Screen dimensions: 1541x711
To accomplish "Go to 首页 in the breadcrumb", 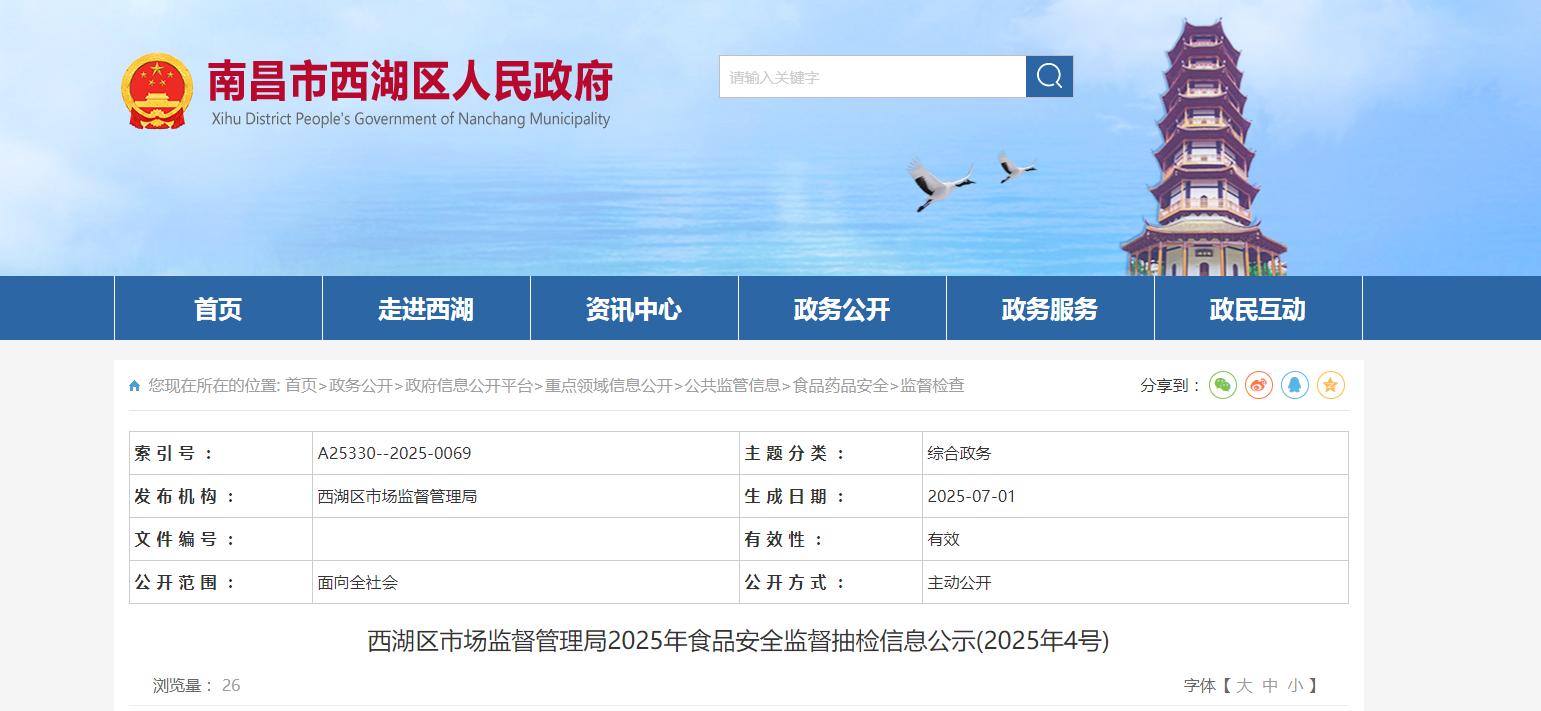I will (x=301, y=386).
